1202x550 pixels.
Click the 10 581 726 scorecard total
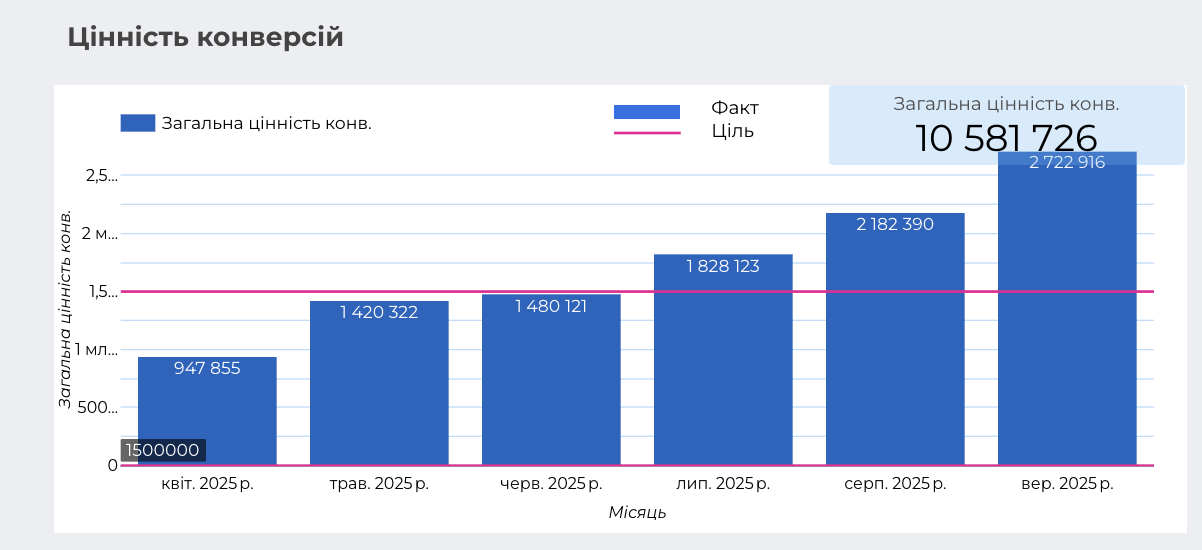1005,139
